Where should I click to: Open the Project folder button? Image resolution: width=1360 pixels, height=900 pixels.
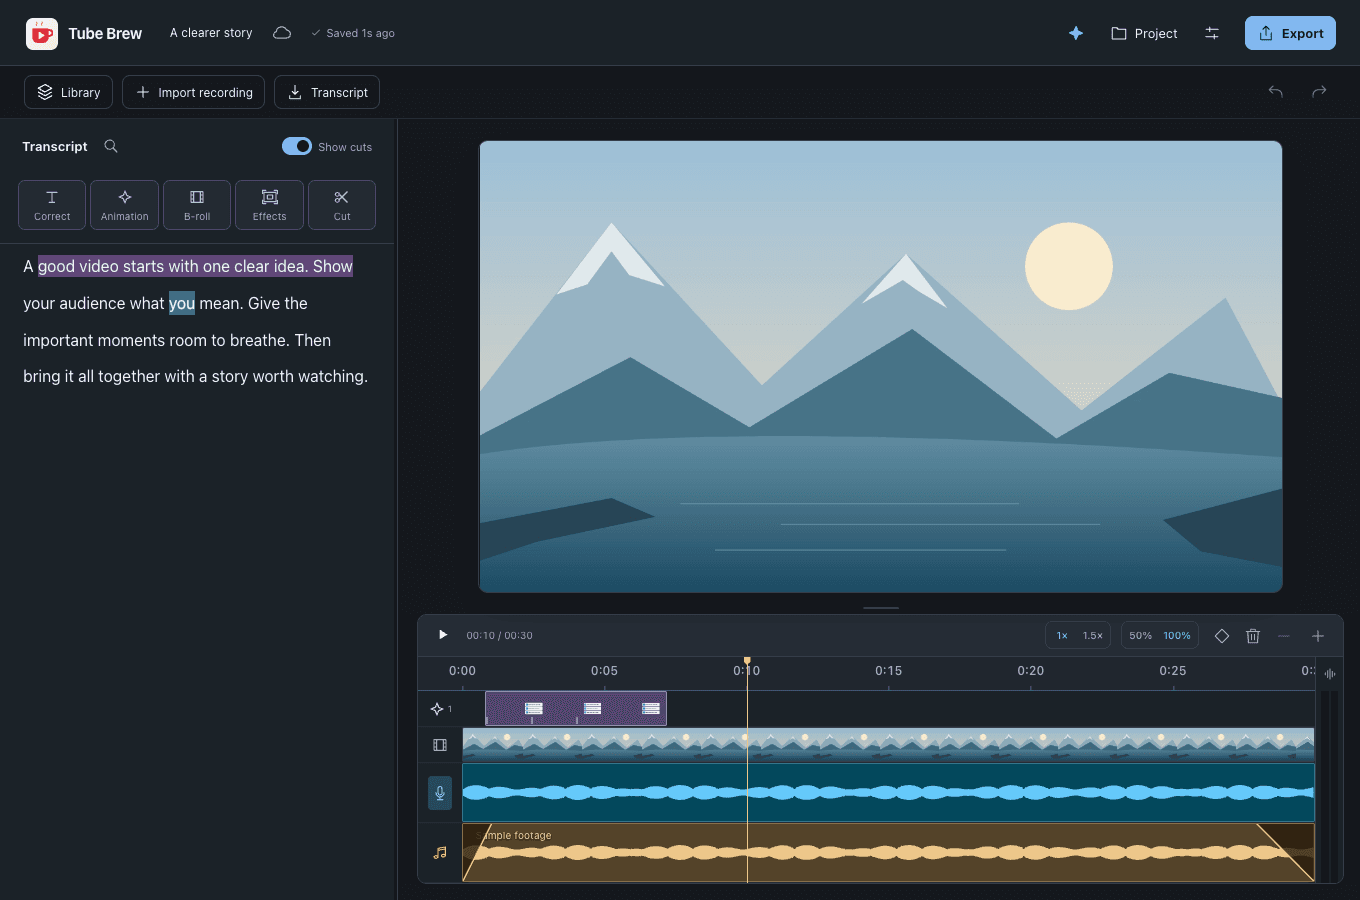click(x=1144, y=33)
